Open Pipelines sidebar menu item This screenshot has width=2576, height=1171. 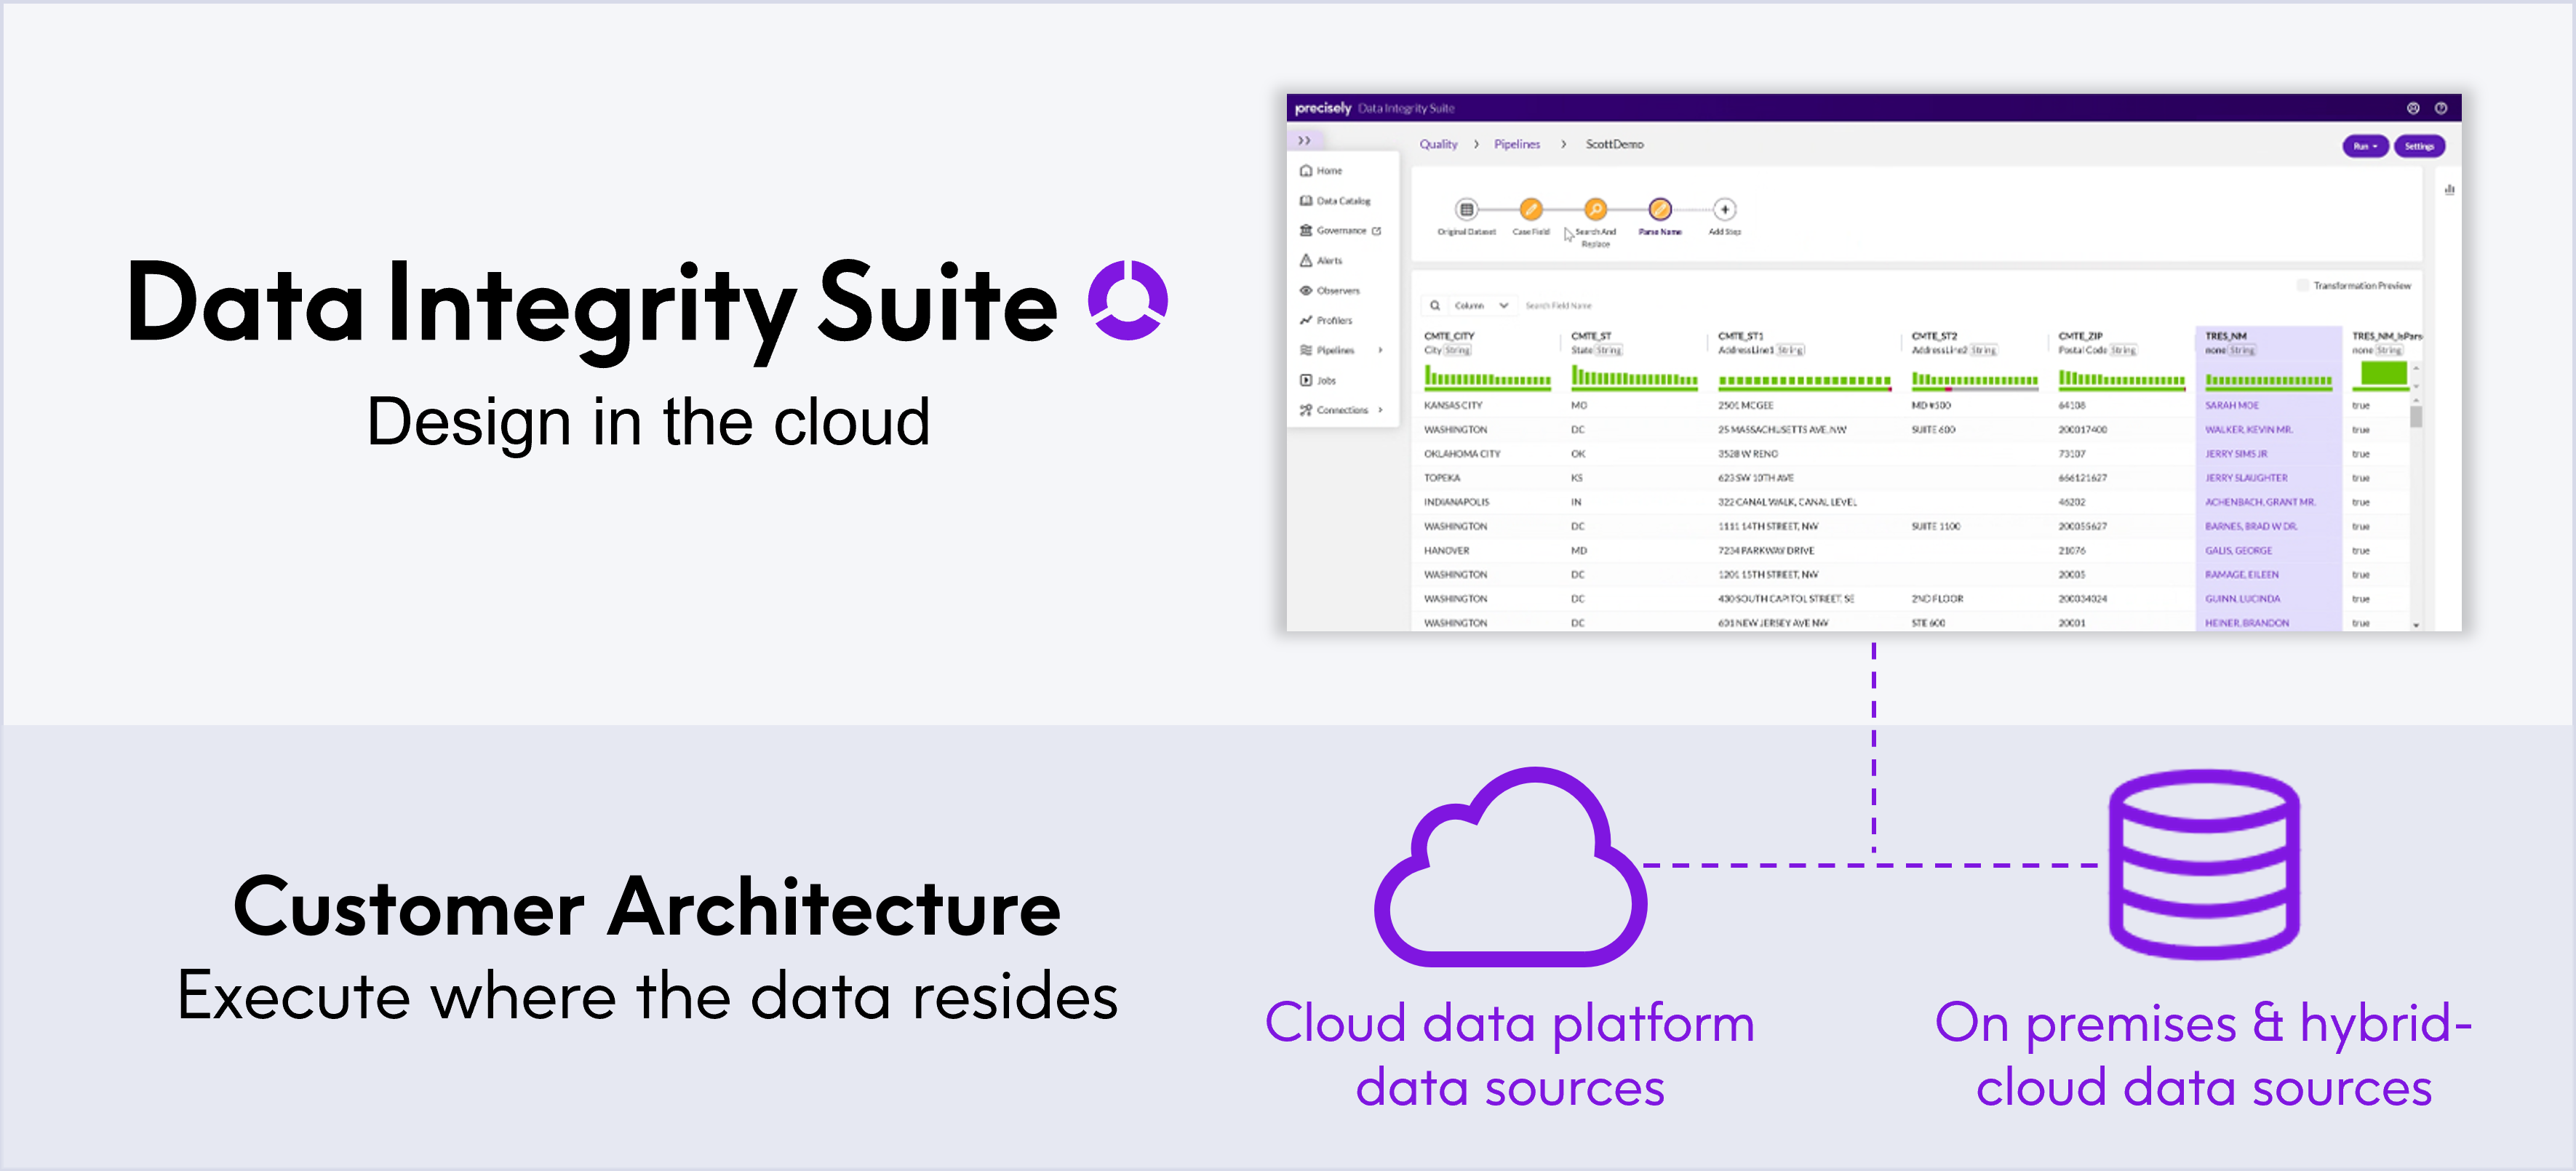coord(1327,351)
